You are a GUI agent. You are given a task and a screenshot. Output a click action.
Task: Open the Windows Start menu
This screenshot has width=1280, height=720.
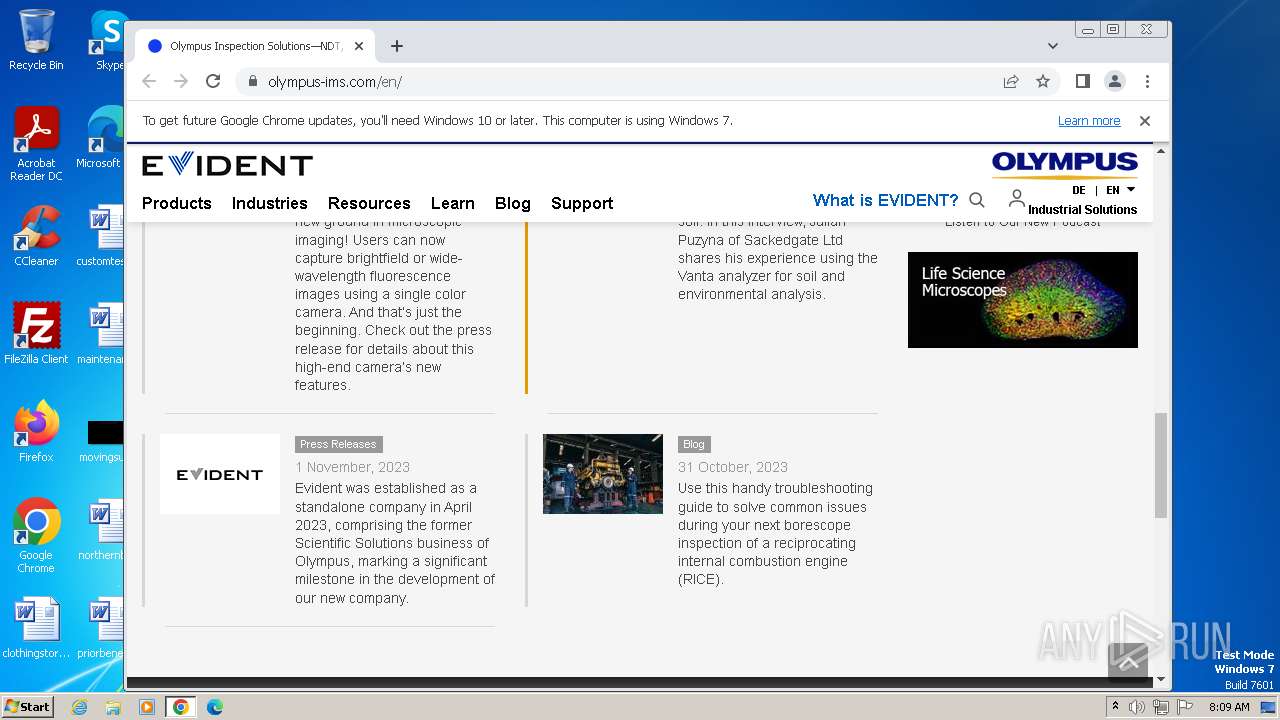click(x=27, y=706)
